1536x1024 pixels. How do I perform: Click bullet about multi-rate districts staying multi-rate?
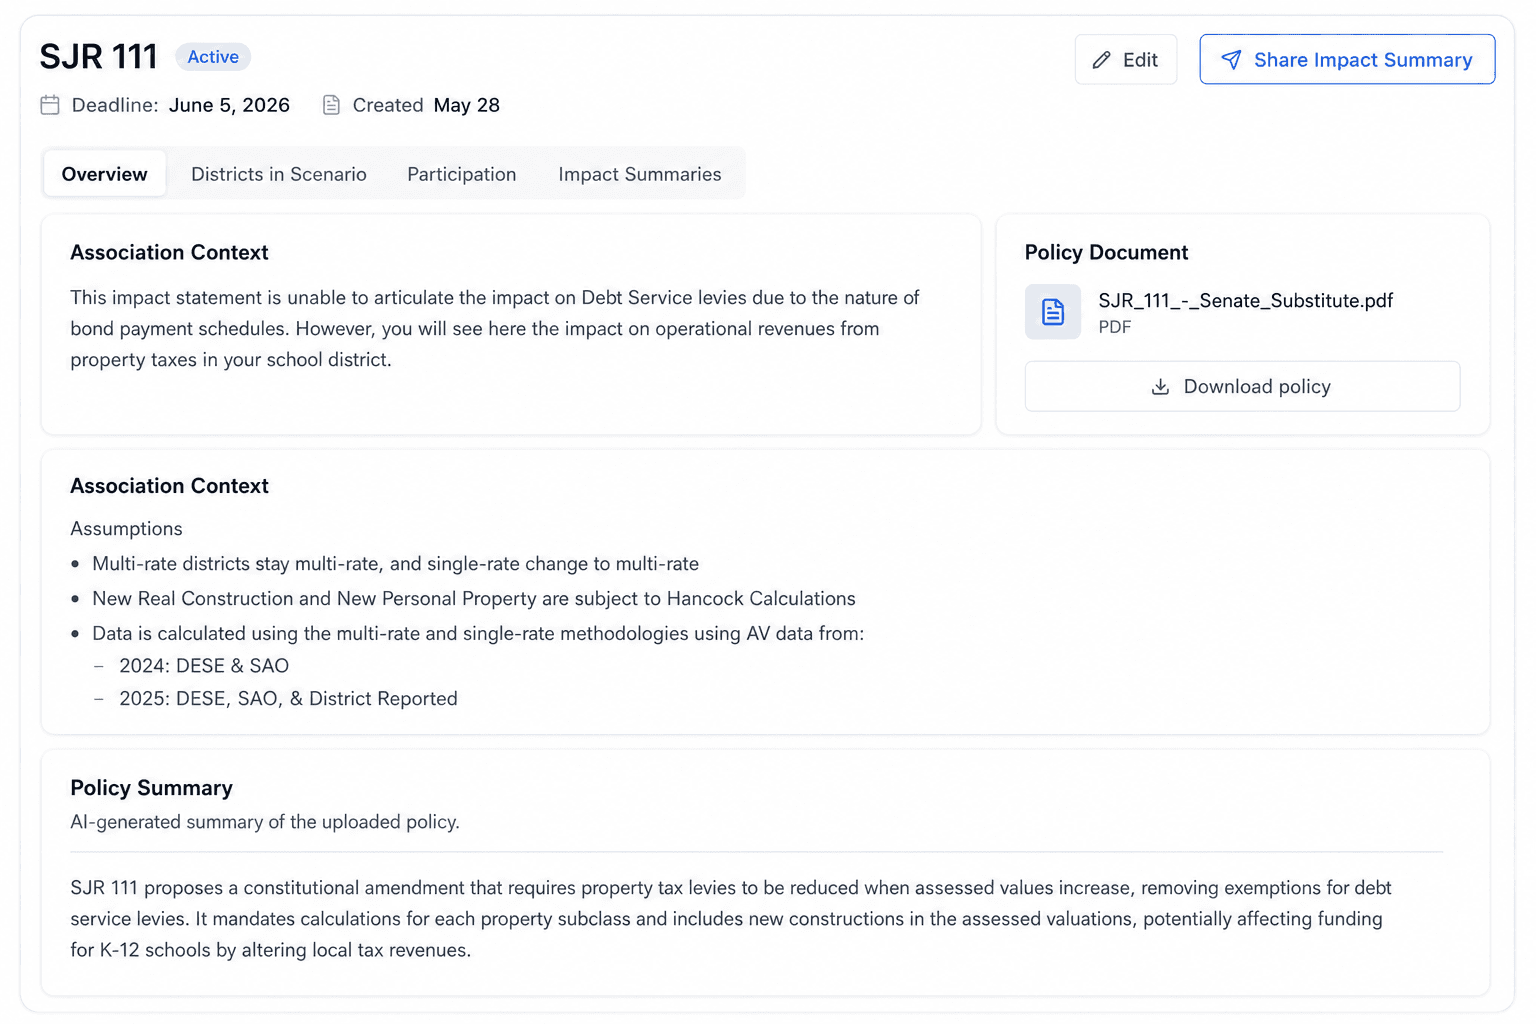[x=395, y=564]
